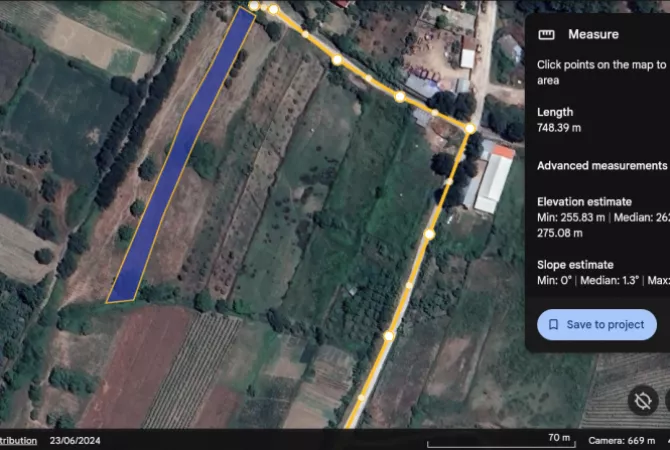Click the path's first vertex at the polygon's top corner

point(254,7)
